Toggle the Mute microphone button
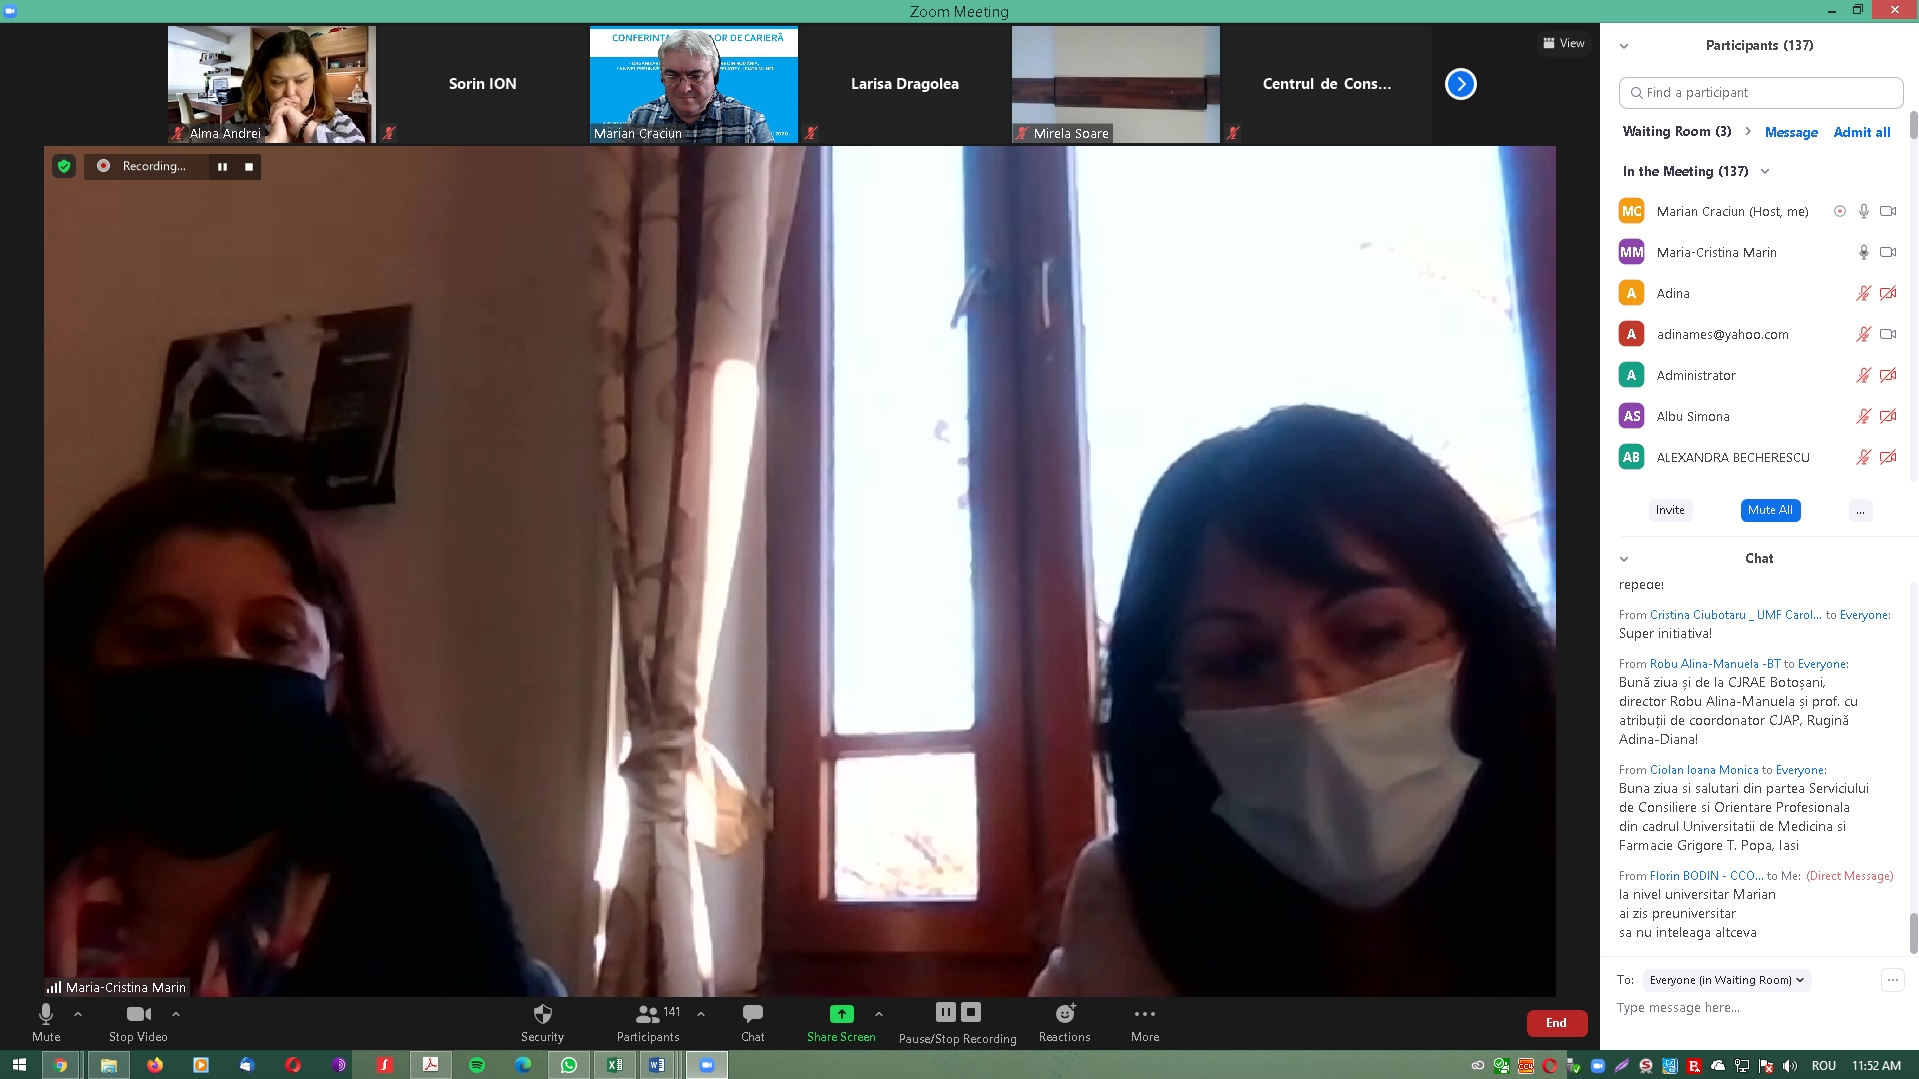 (46, 1022)
